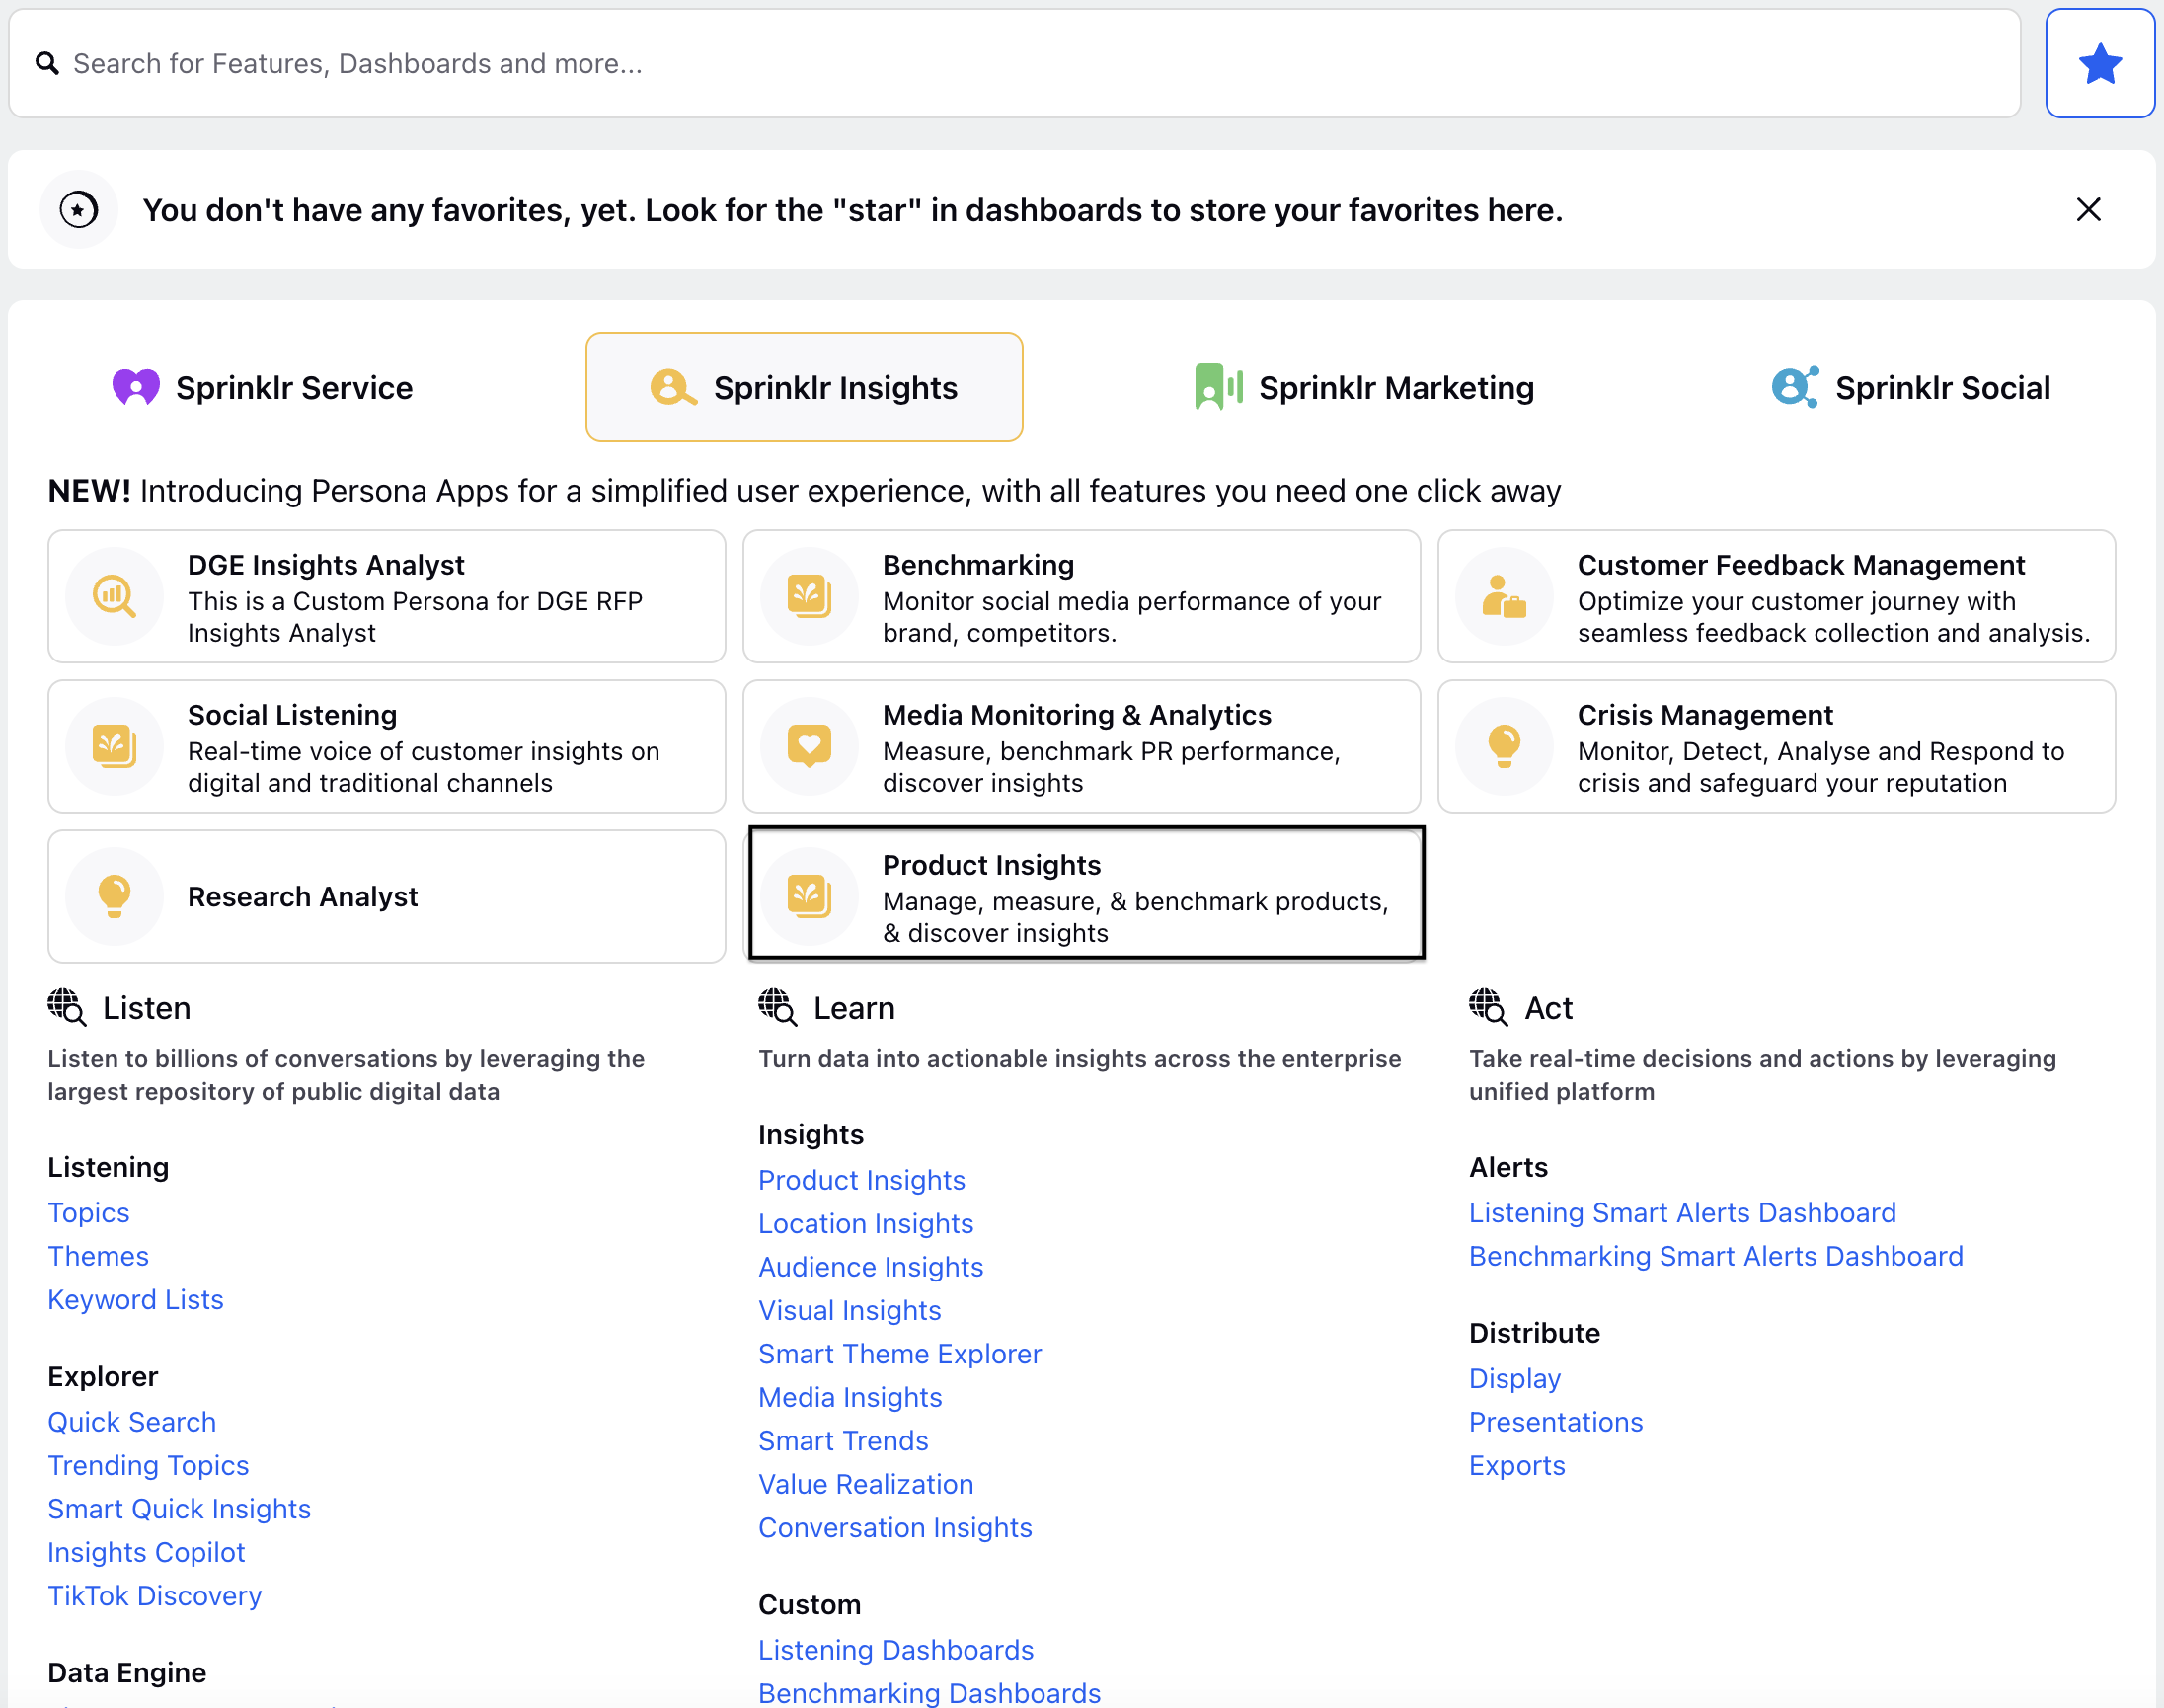Image resolution: width=2164 pixels, height=1708 pixels.
Task: Open Smart Theme Explorer
Action: point(900,1354)
